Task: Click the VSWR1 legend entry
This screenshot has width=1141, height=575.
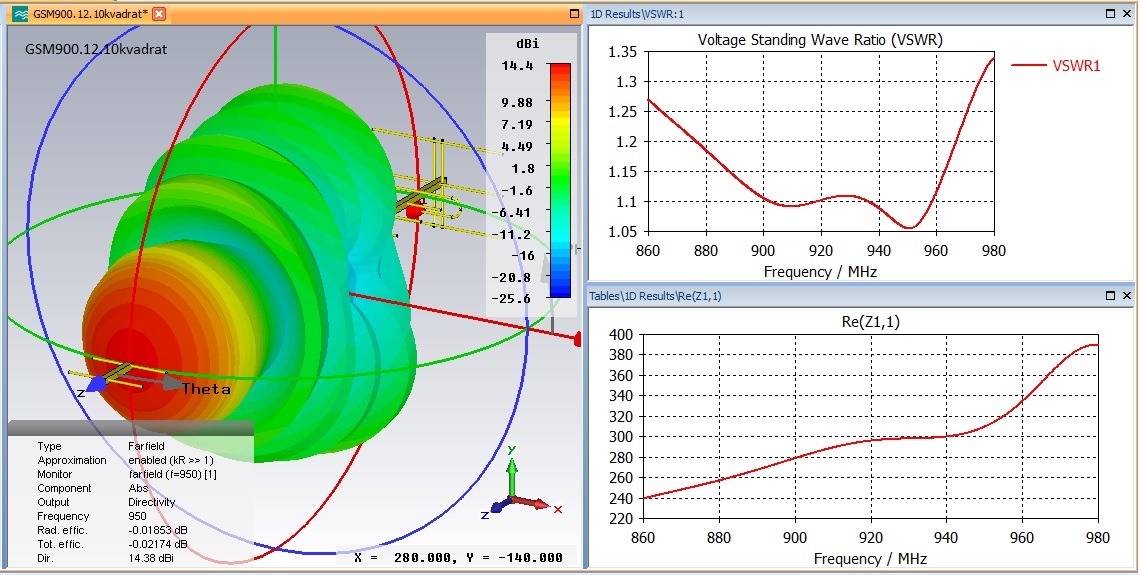Action: pos(1056,66)
